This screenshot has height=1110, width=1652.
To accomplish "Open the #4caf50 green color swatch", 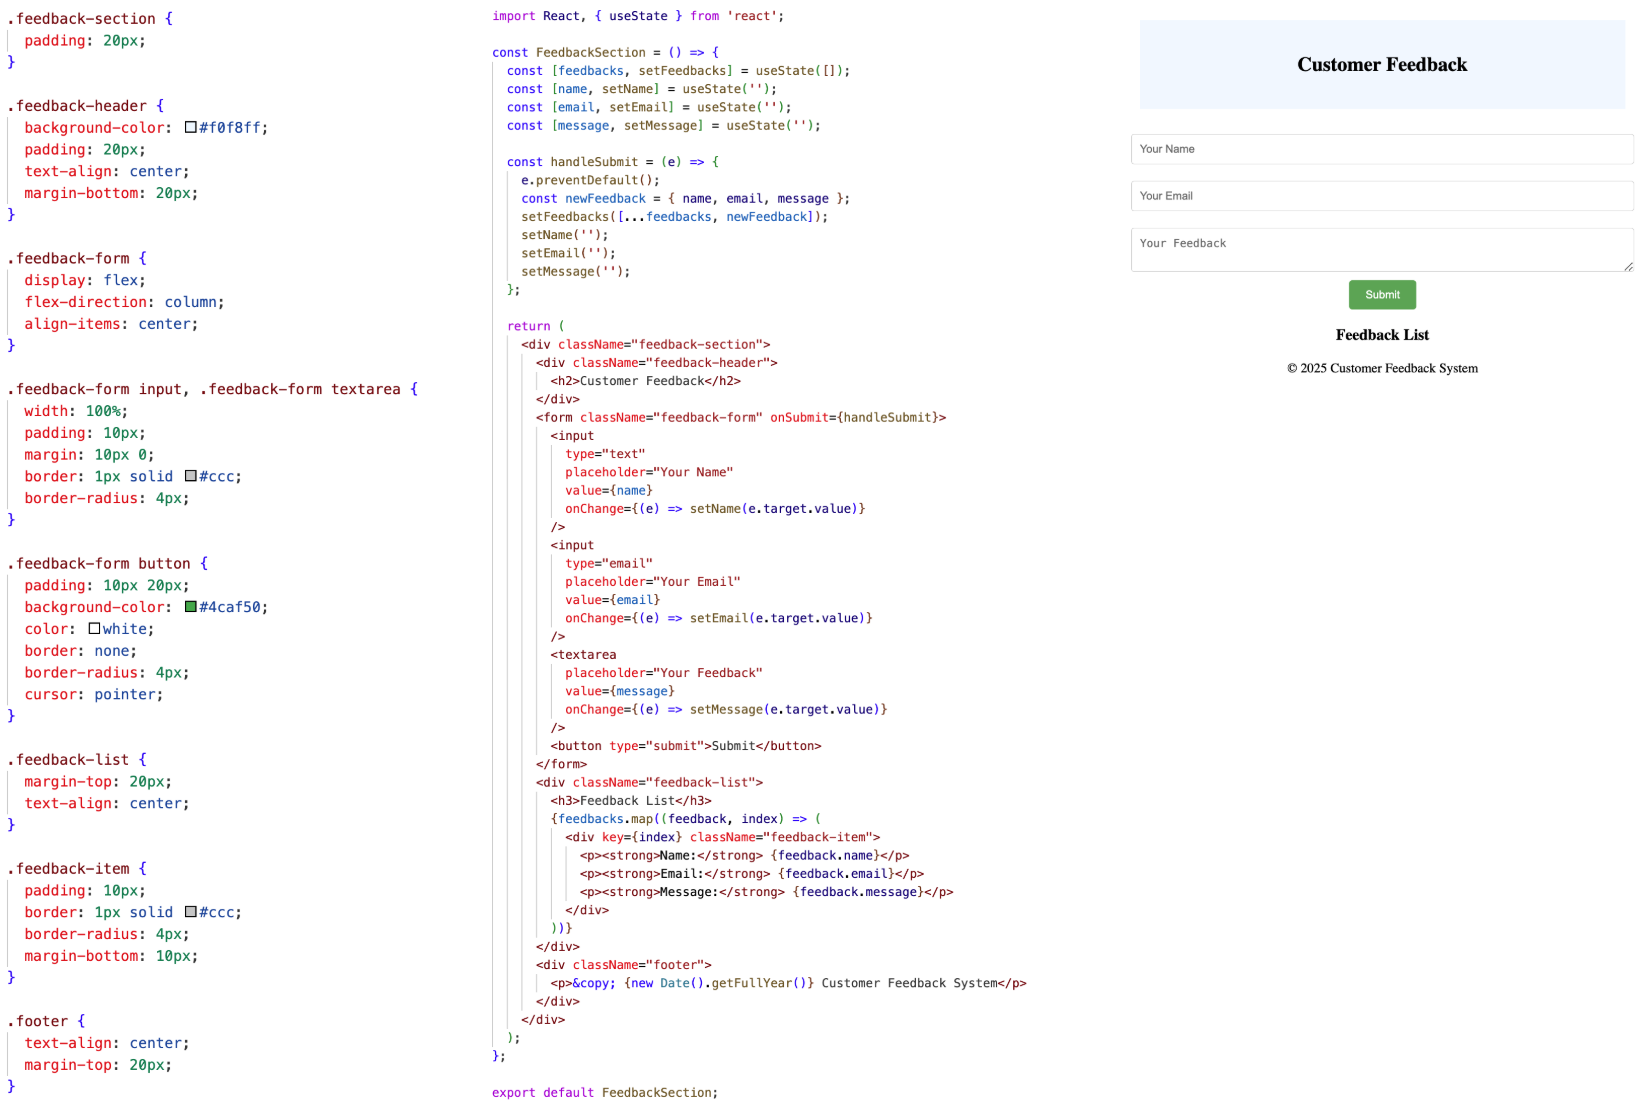I will (x=190, y=607).
